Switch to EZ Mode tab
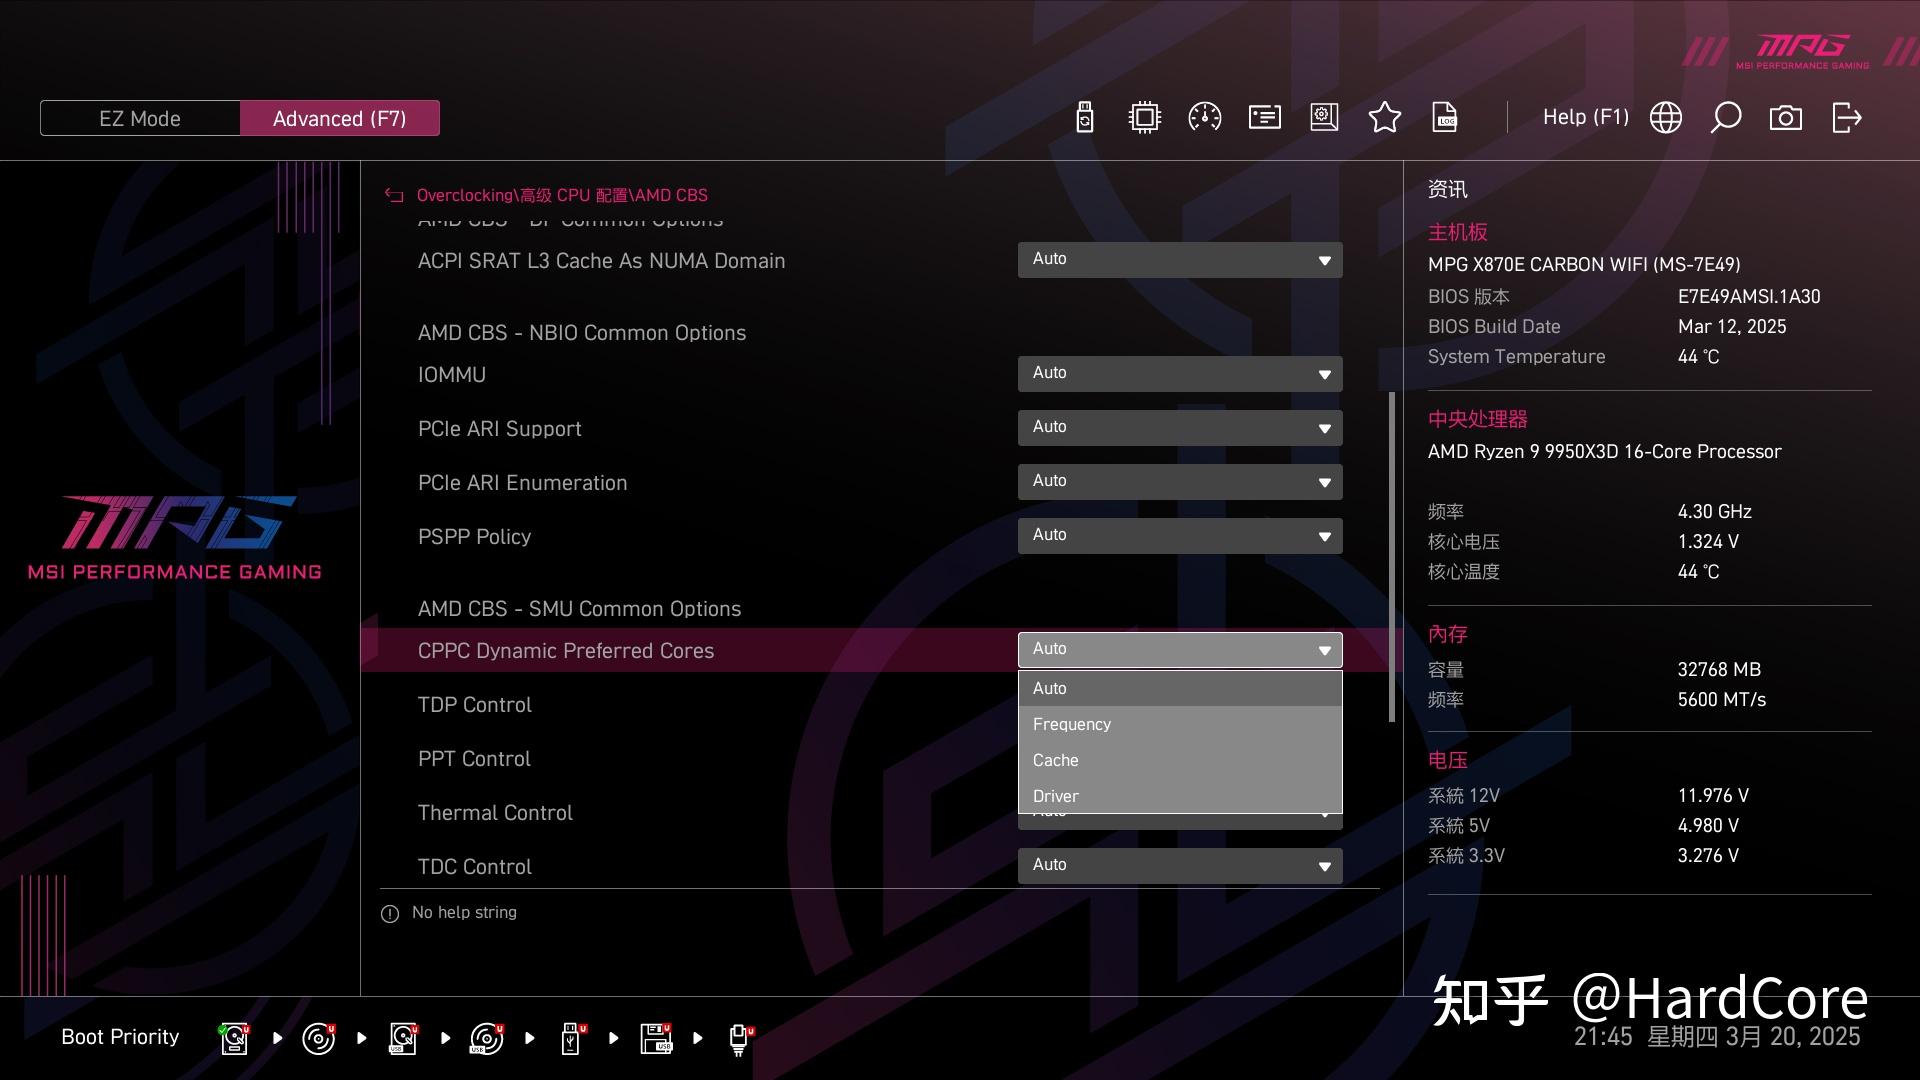Screen dimensions: 1920x1080 [x=140, y=118]
